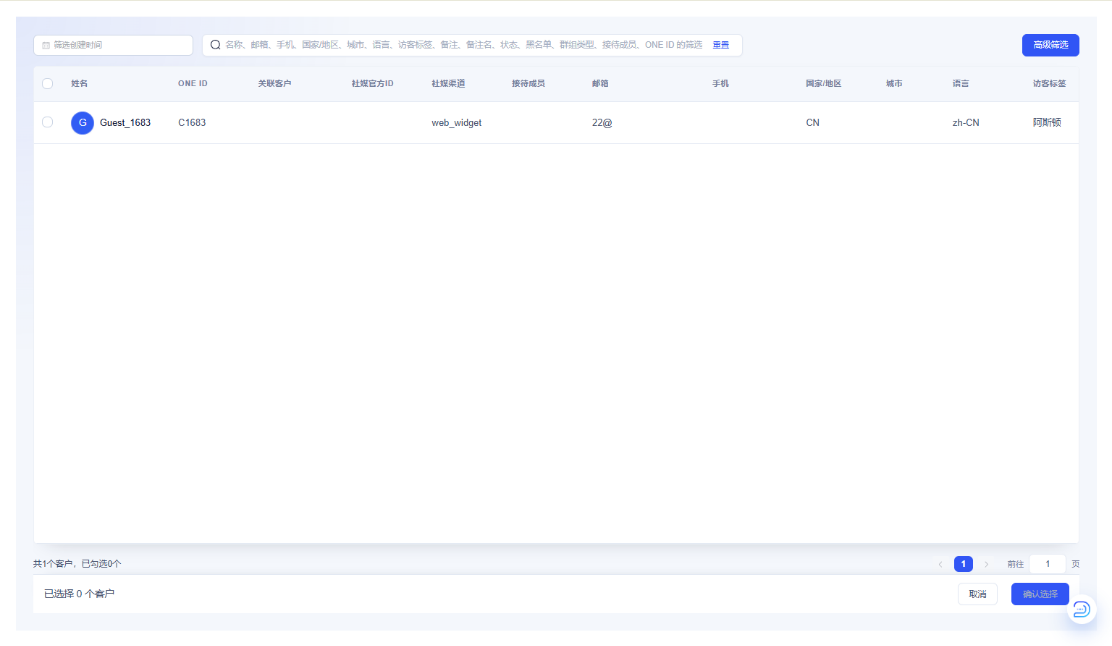Click the 城市 column header

point(894,84)
